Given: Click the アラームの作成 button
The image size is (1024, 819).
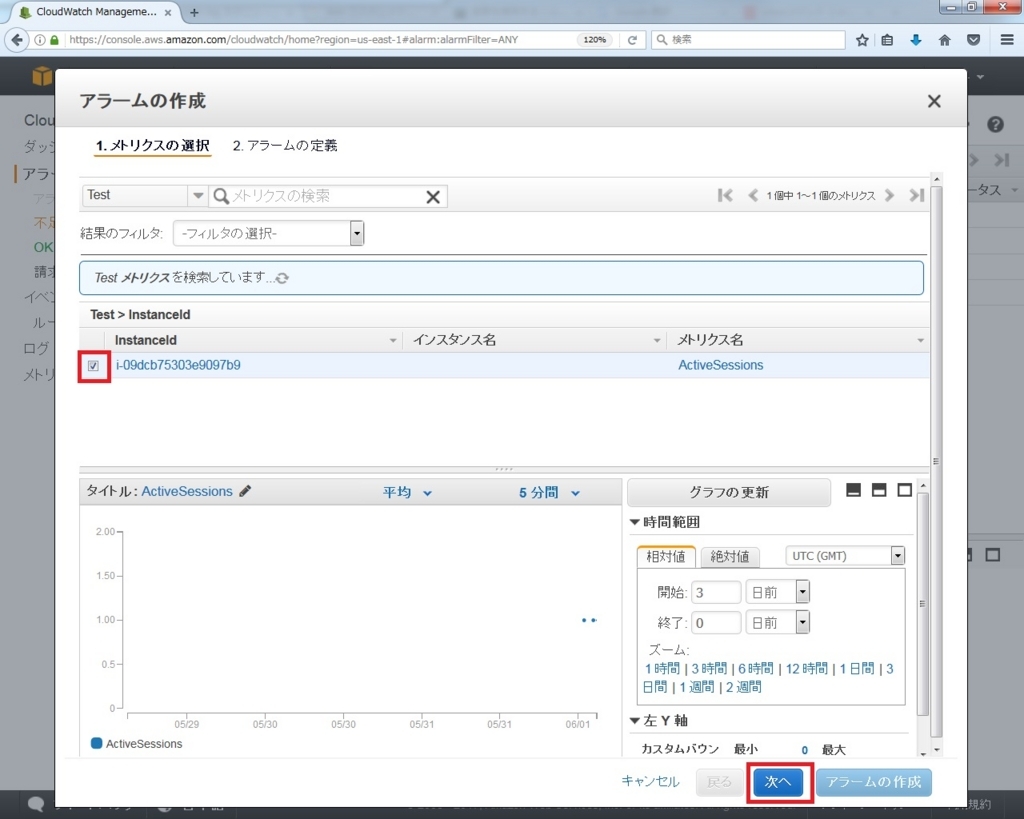Looking at the screenshot, I should click(874, 782).
